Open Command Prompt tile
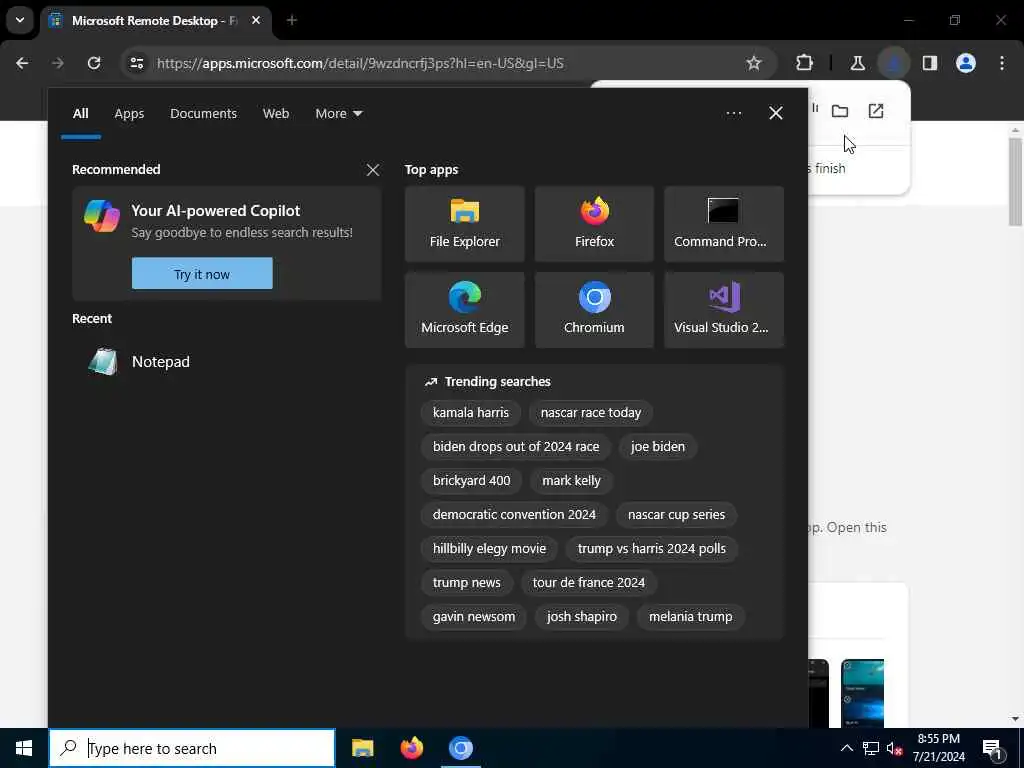This screenshot has width=1024, height=768. [724, 224]
